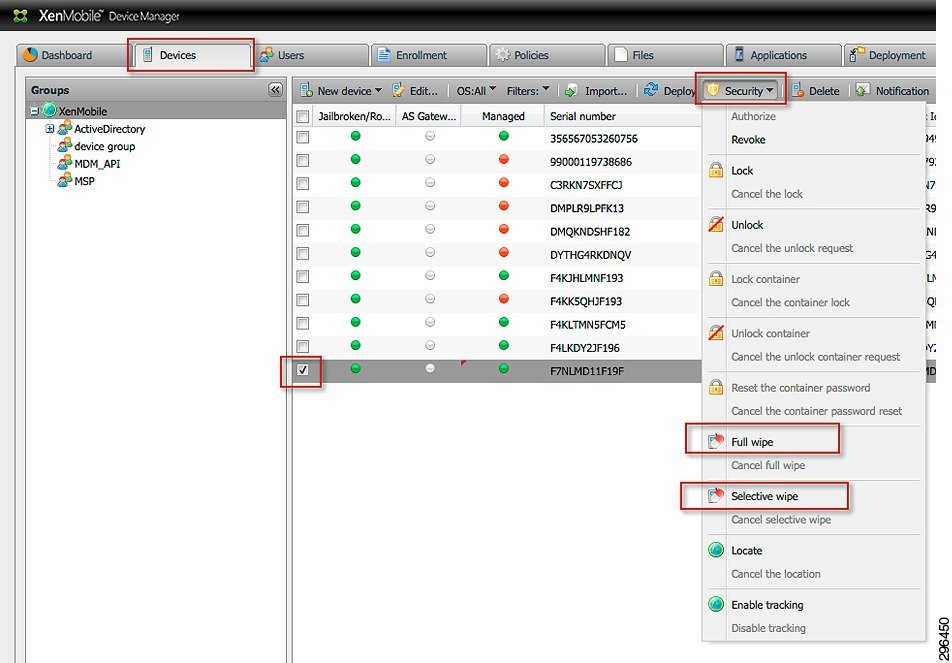Open the Dashboard tab
952x663 pixels.
[63, 55]
